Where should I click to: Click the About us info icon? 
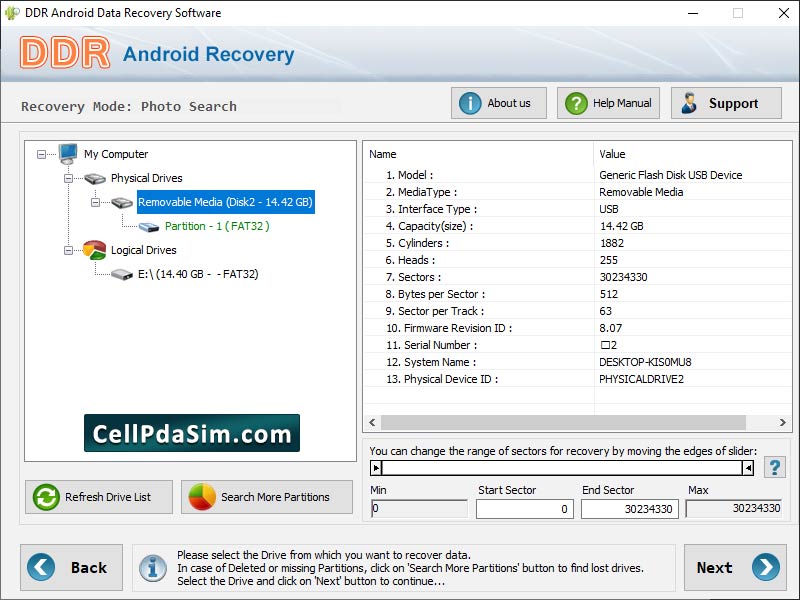468,102
